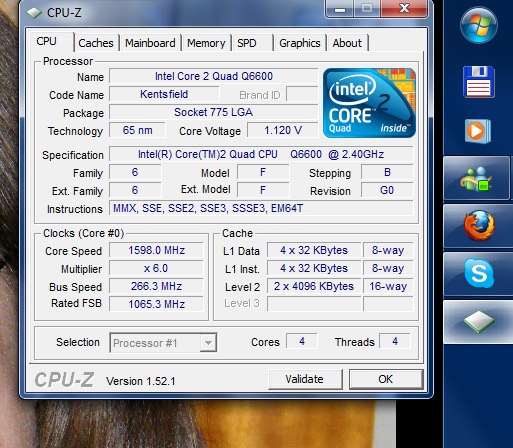Click the Multiplier value x 6.0

(x=156, y=268)
